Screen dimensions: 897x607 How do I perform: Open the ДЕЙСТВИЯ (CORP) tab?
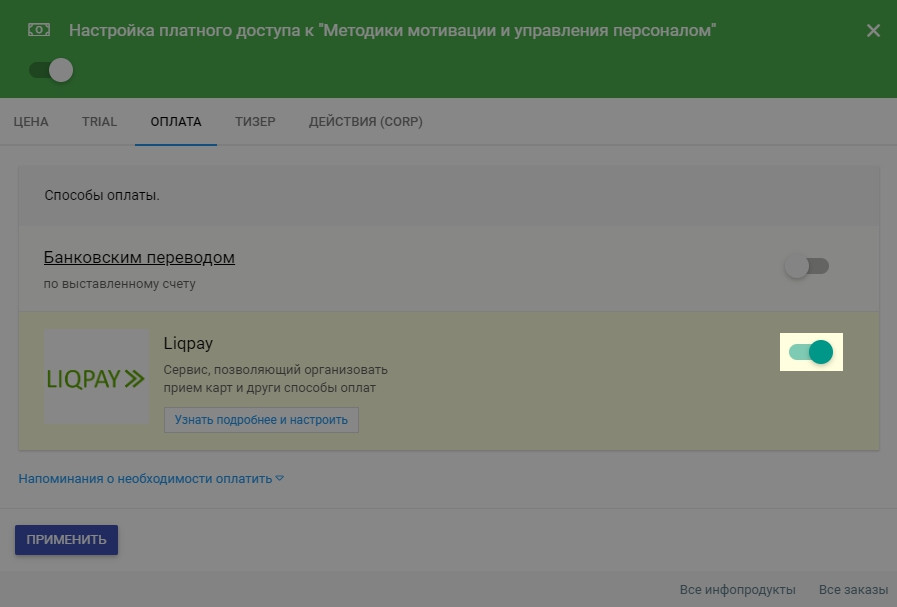[x=365, y=122]
